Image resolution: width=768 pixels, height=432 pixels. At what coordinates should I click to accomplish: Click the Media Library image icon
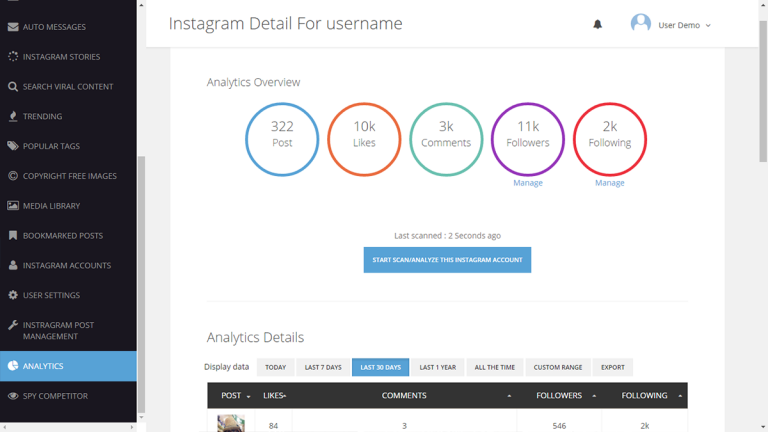pos(13,206)
